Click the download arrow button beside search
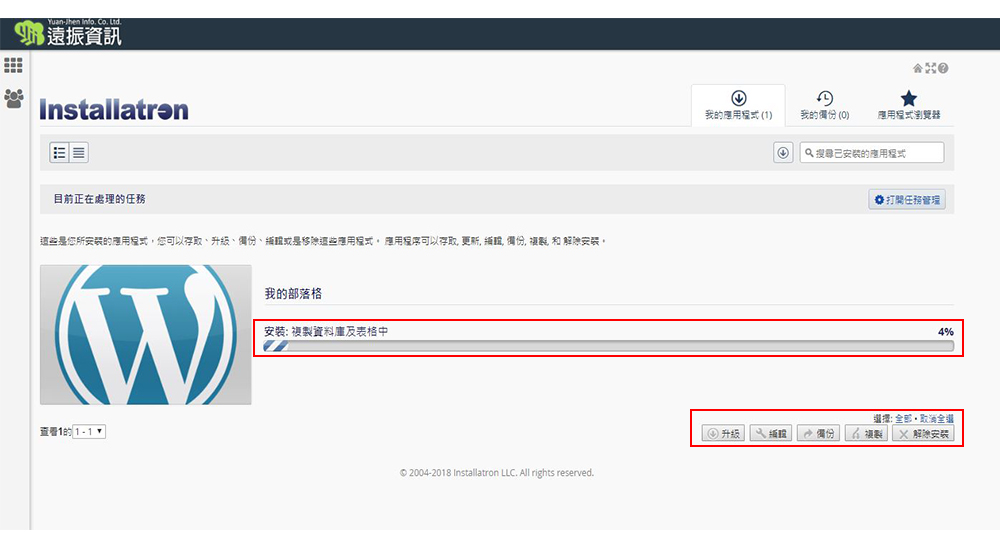 tap(783, 152)
